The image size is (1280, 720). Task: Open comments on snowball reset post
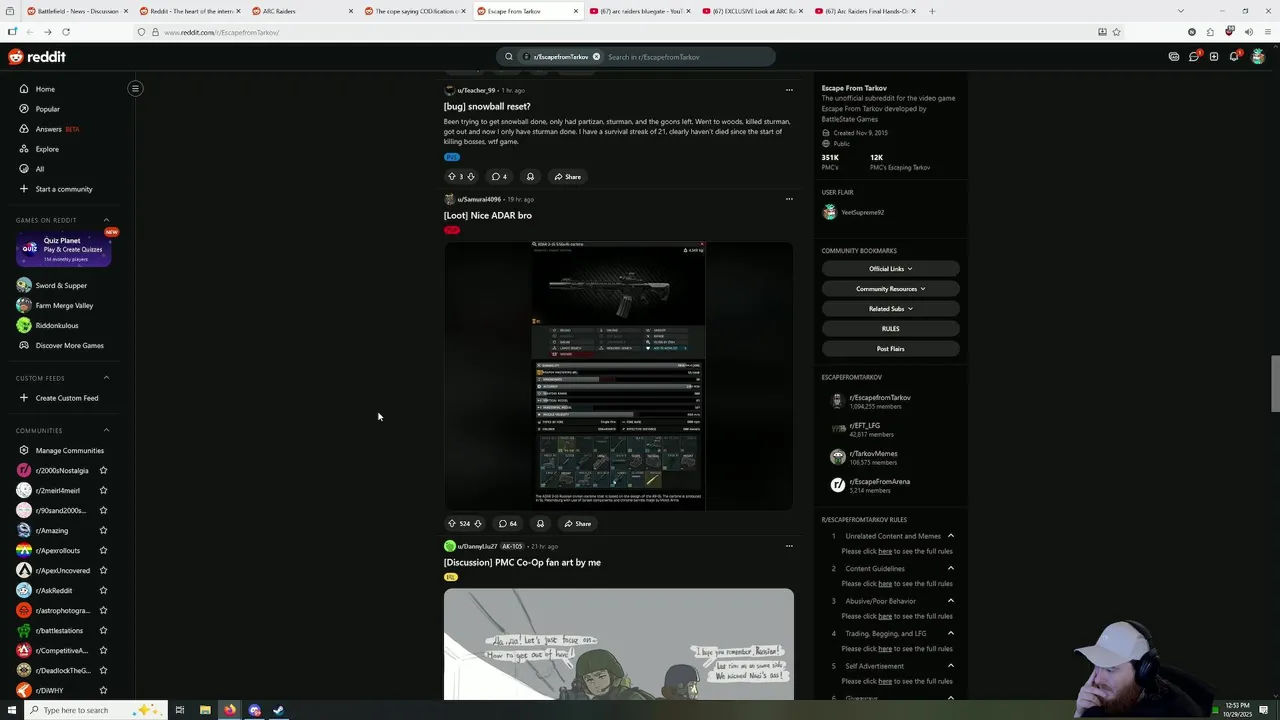point(499,176)
